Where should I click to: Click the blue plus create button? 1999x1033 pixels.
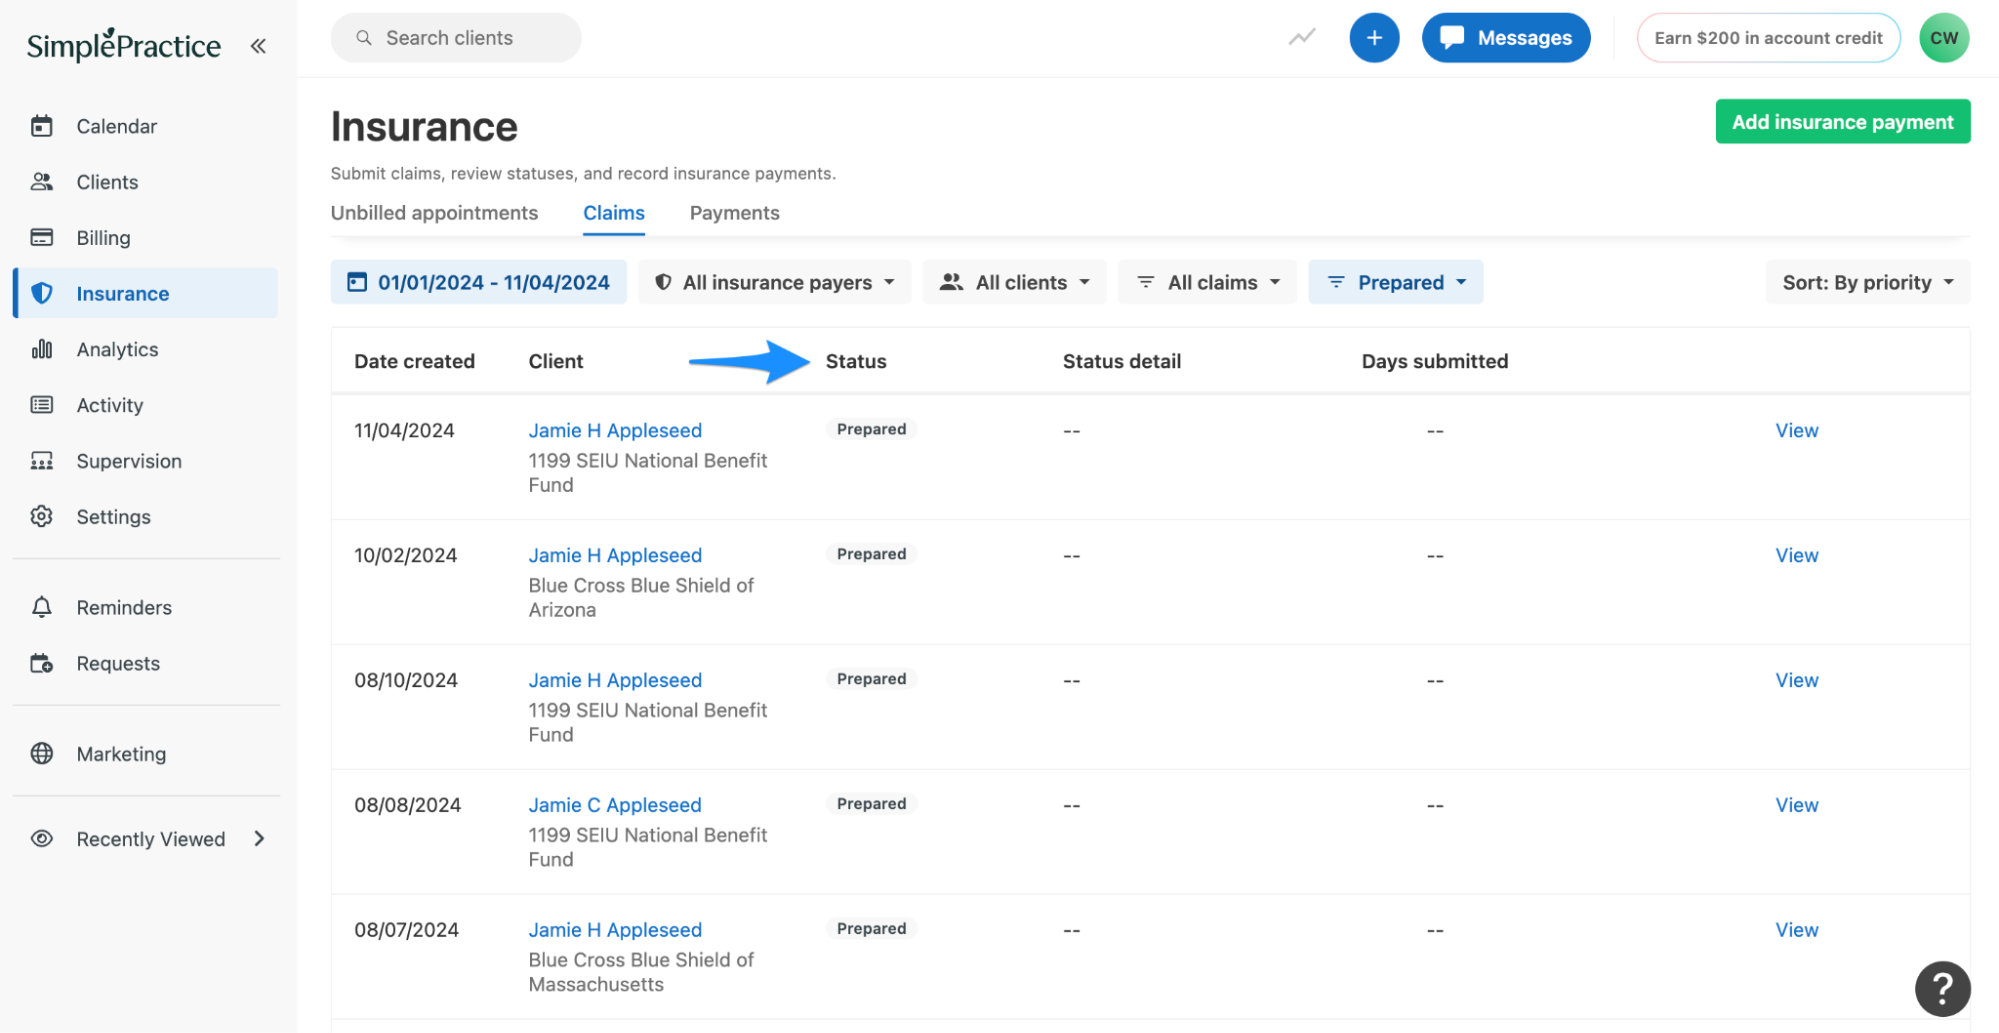click(x=1374, y=38)
